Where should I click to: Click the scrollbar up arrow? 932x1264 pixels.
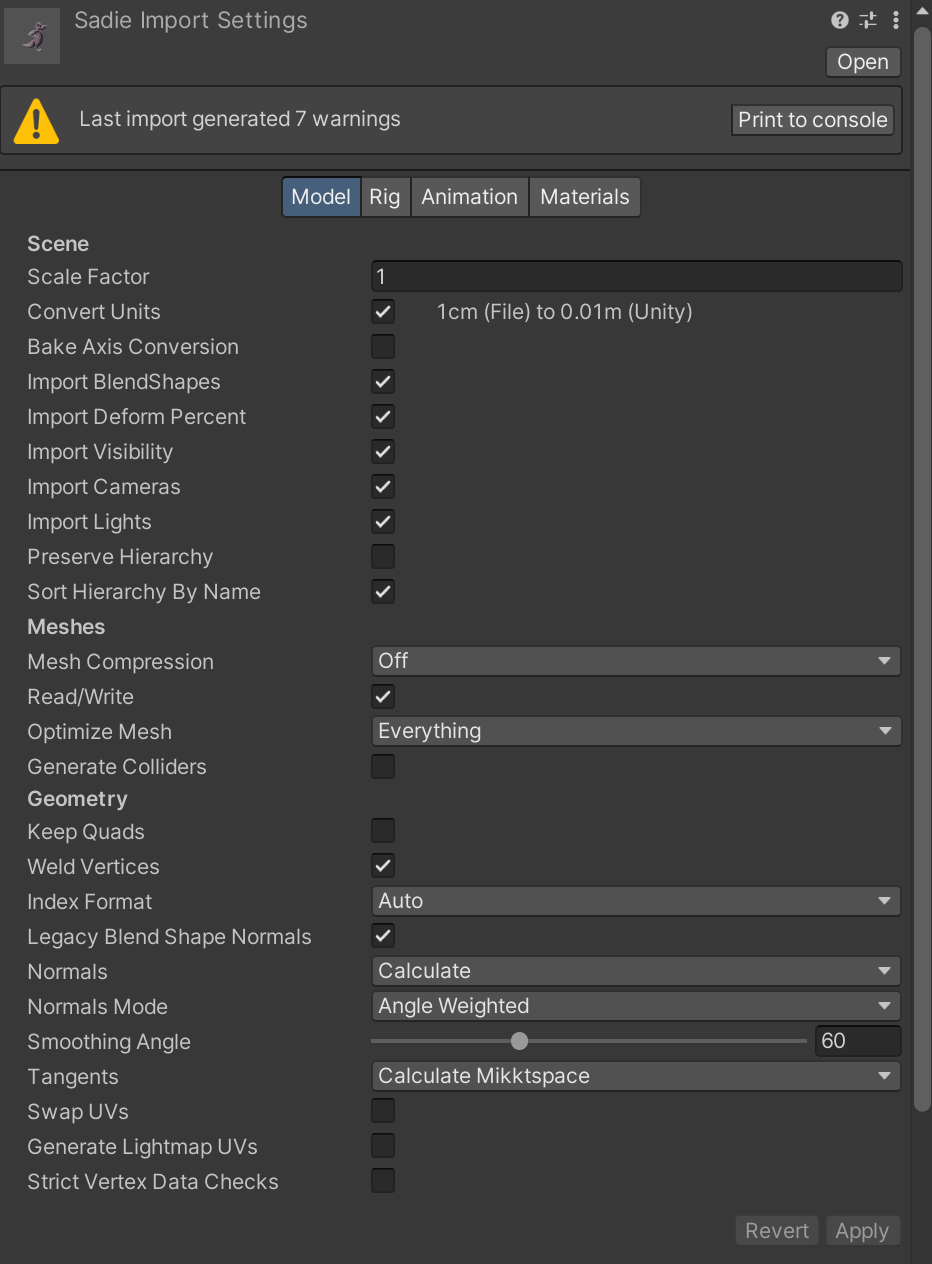tap(922, 12)
